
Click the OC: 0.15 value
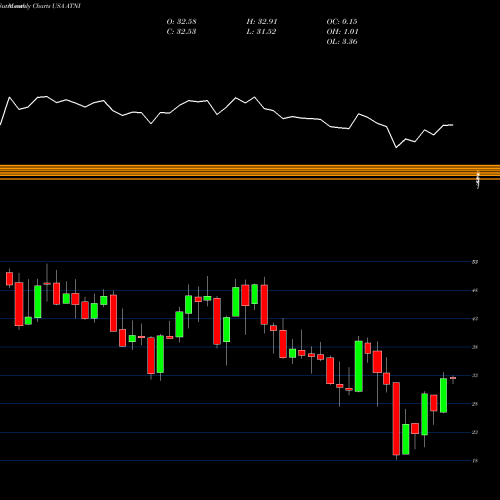[x=342, y=22]
